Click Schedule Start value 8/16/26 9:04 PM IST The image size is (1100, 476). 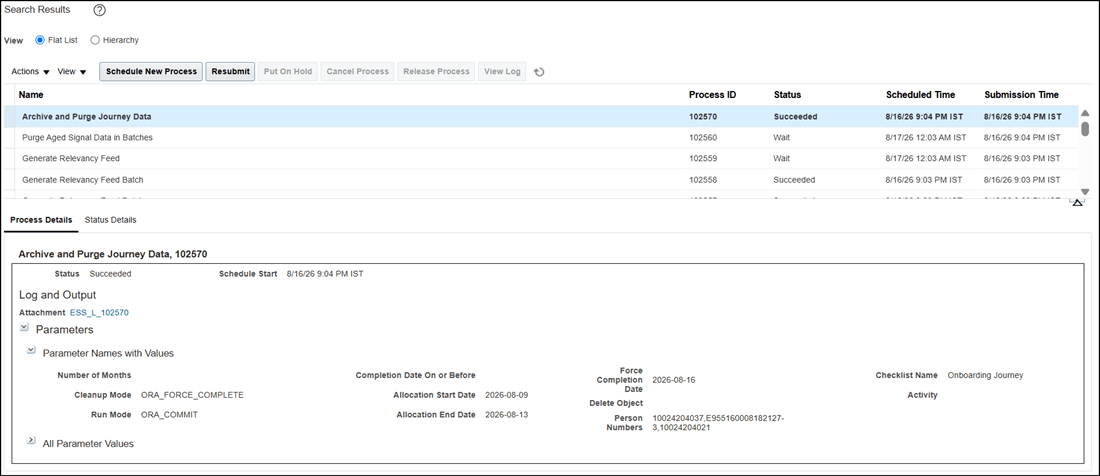[x=325, y=273]
